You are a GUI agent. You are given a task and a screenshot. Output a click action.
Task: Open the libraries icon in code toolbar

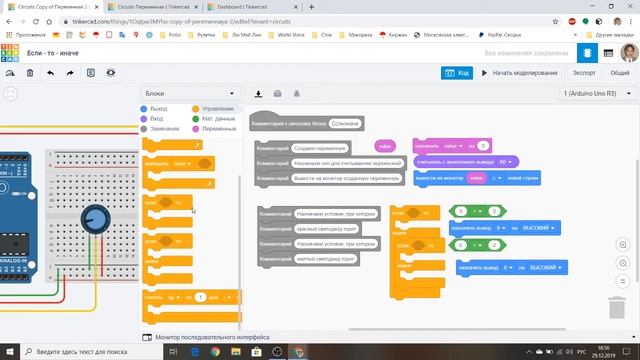coord(278,94)
